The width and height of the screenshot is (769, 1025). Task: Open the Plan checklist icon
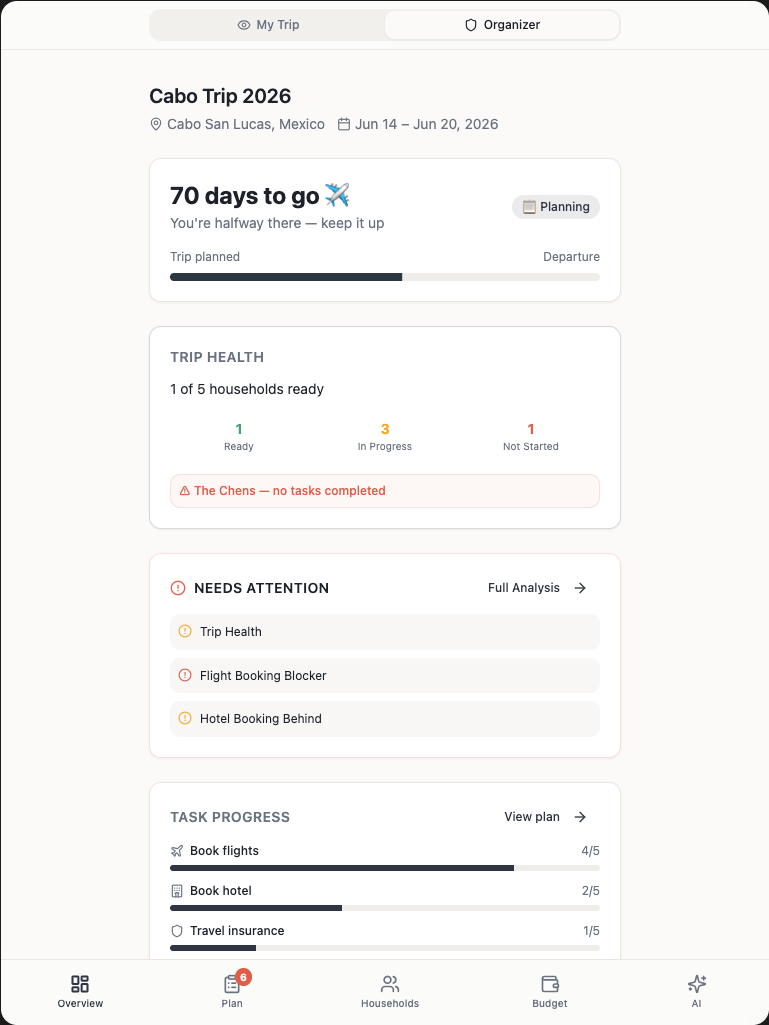[x=232, y=984]
